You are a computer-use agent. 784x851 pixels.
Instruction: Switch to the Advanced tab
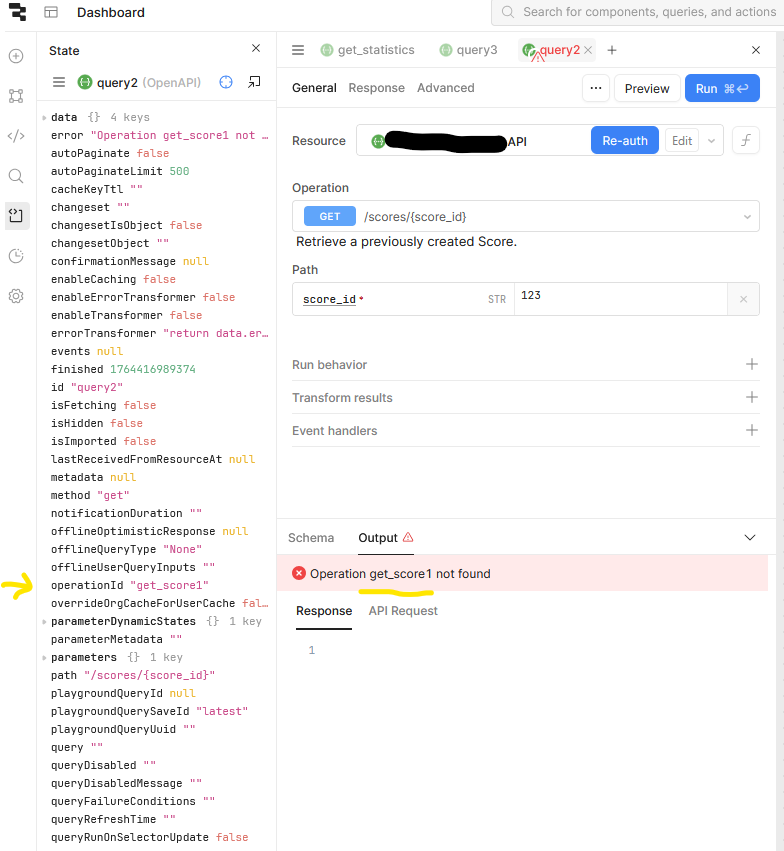[445, 88]
